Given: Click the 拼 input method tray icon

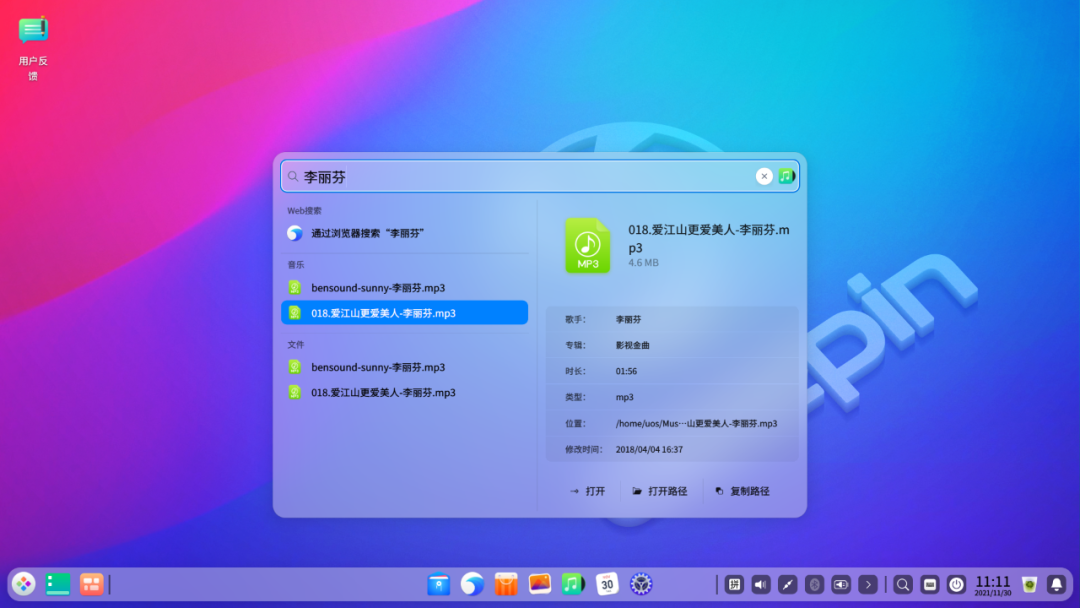Looking at the screenshot, I should pos(734,585).
